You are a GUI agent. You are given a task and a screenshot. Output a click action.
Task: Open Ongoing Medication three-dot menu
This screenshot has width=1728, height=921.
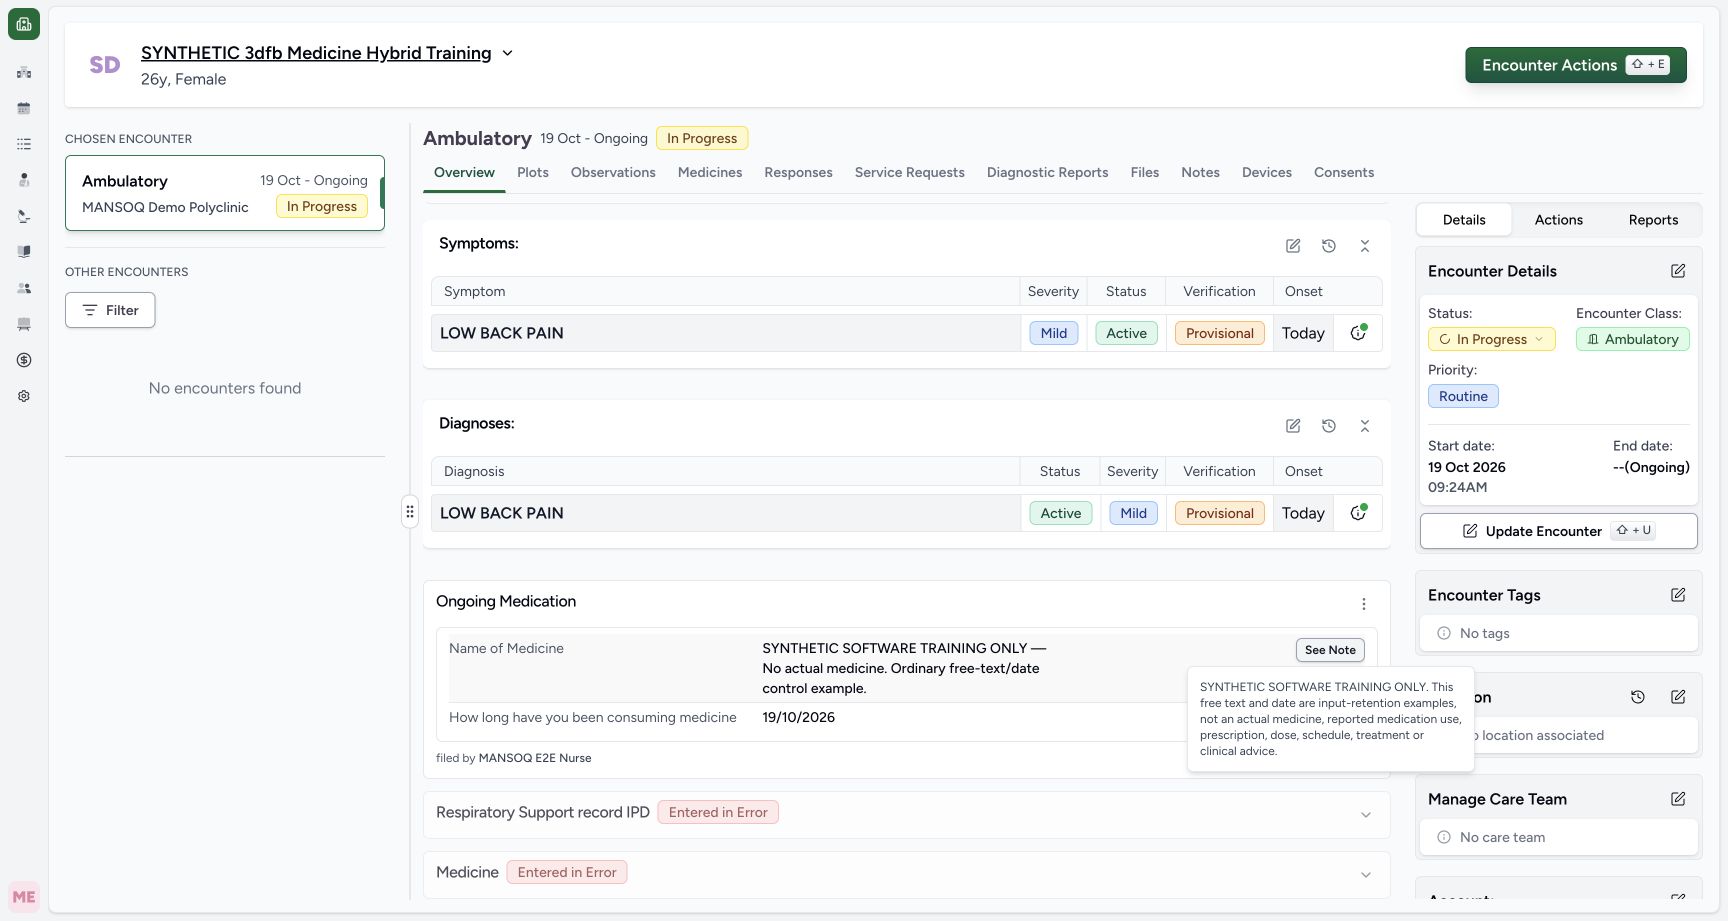[x=1364, y=604]
